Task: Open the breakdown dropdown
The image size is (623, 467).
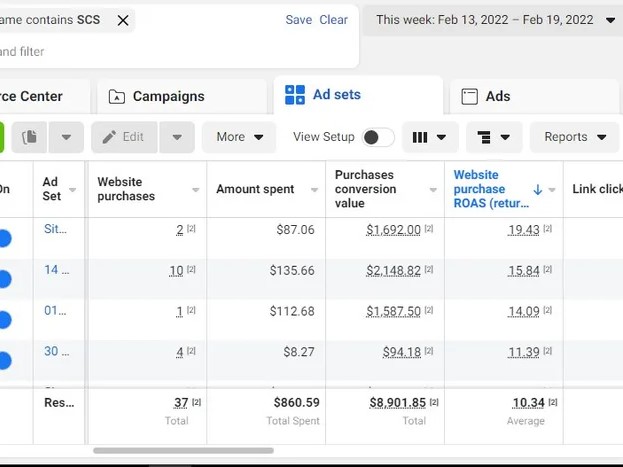Action: click(494, 137)
